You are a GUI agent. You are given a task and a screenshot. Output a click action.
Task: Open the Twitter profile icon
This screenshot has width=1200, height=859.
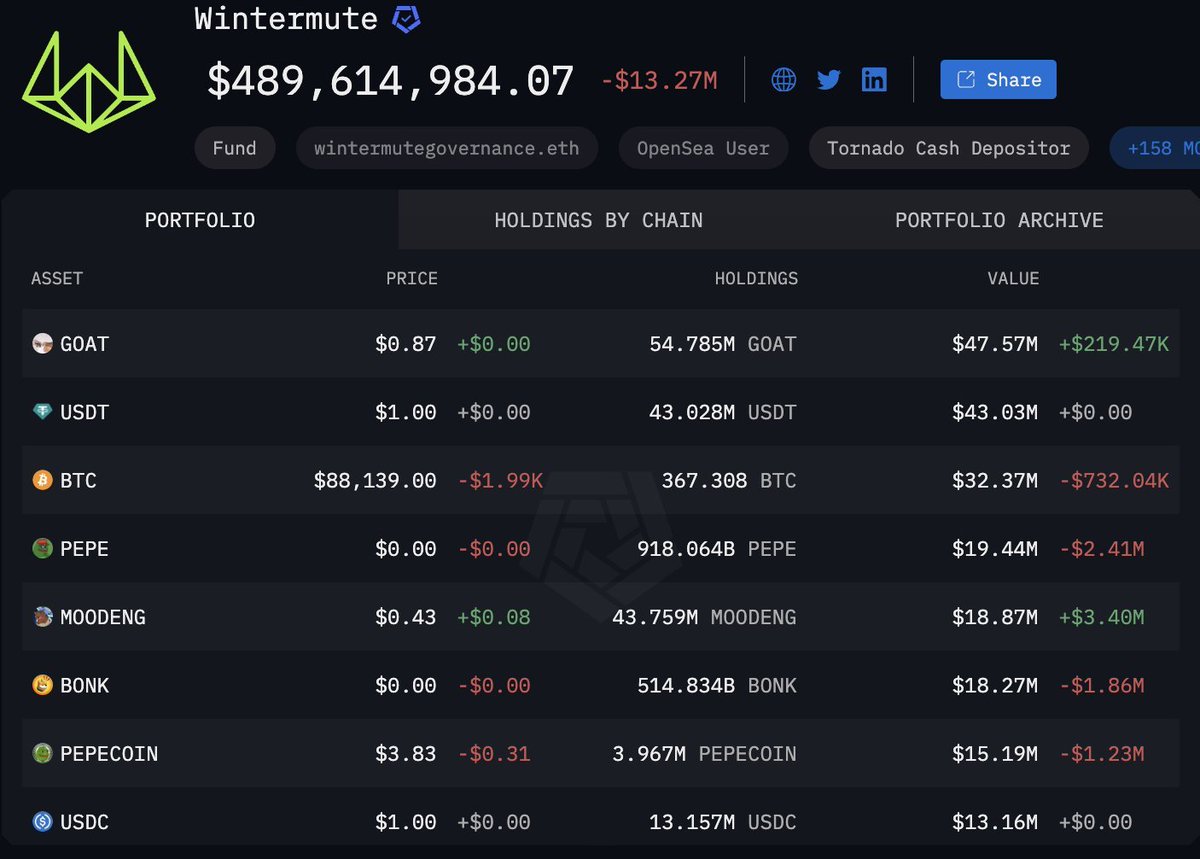(829, 80)
